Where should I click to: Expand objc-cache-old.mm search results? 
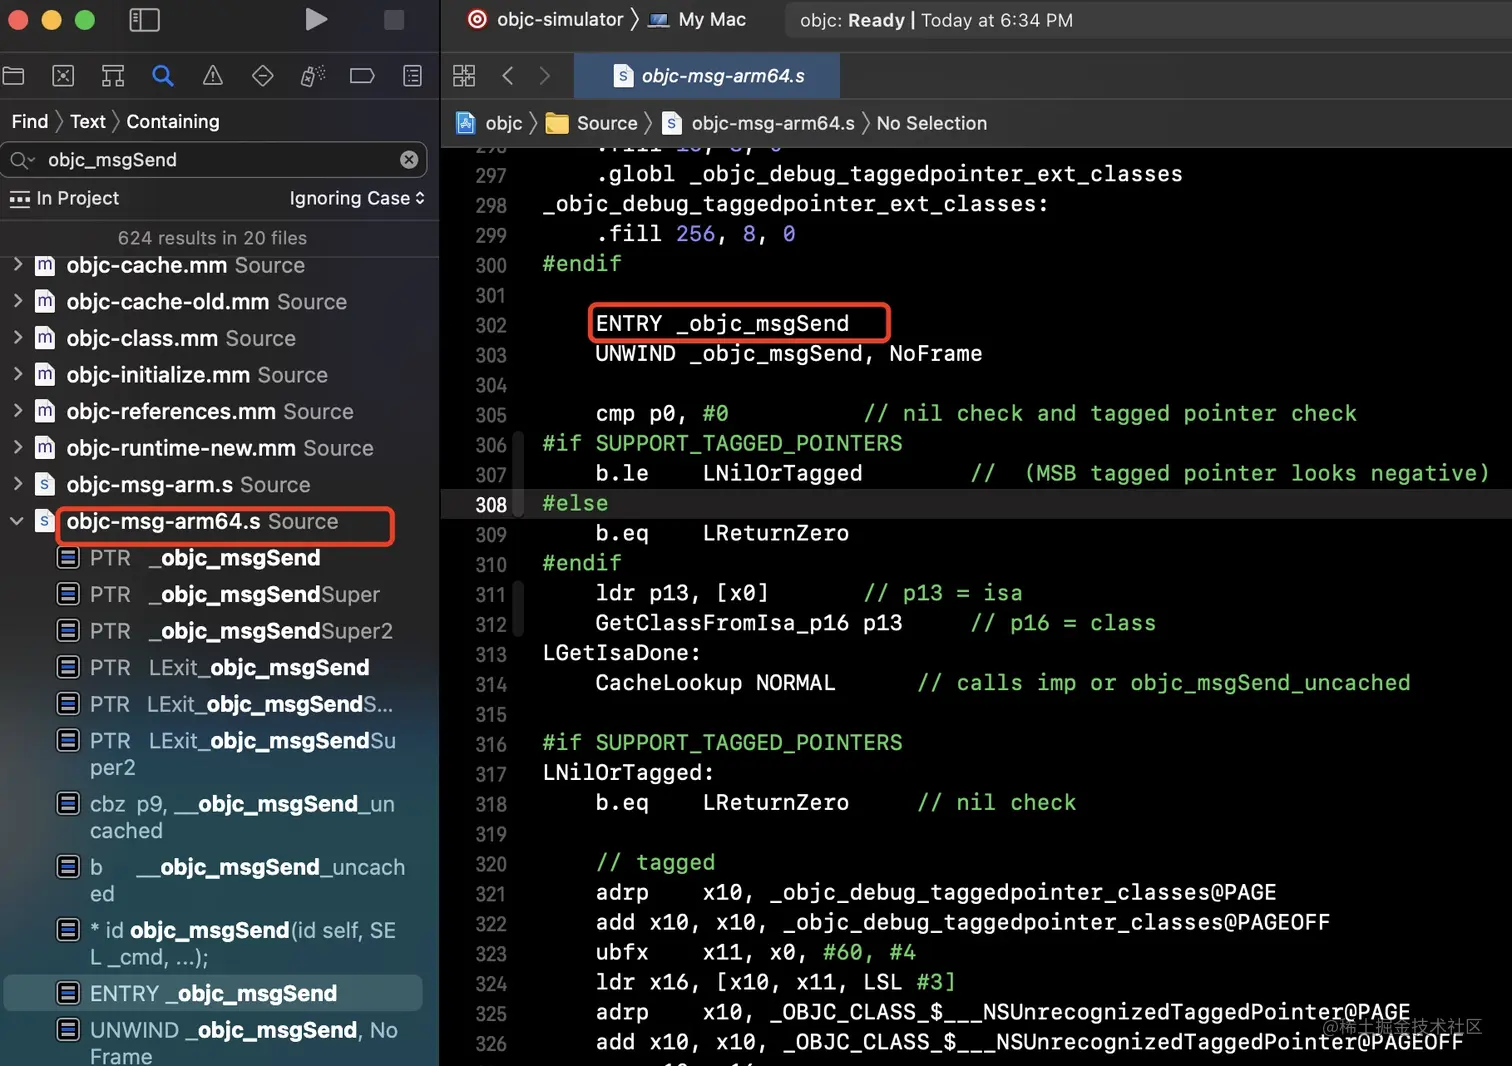(17, 301)
